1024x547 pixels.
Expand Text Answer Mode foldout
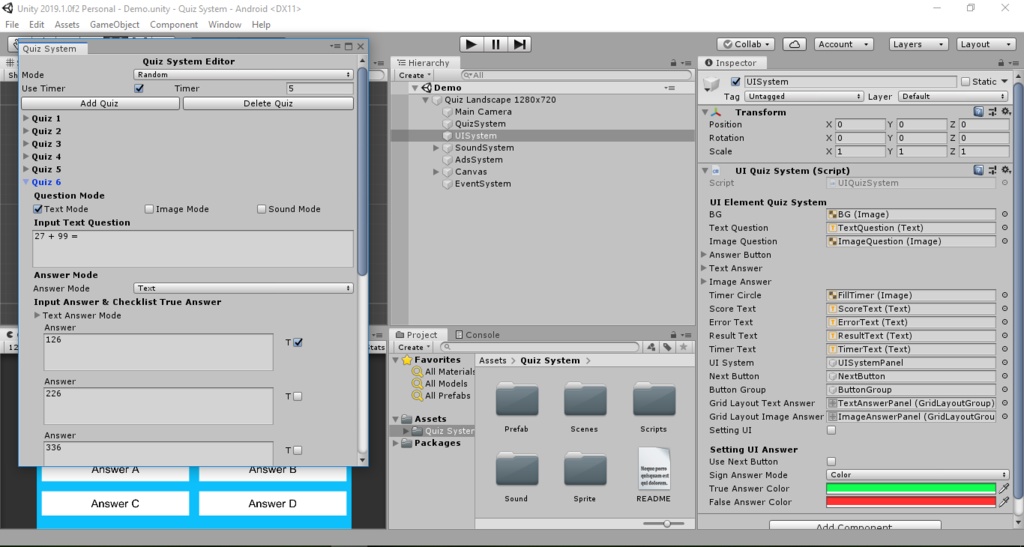click(37, 315)
